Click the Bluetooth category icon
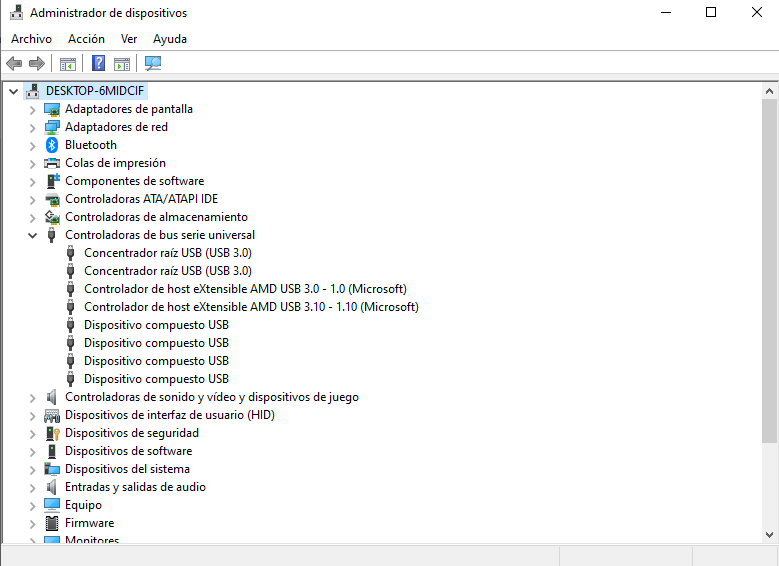The image size is (779, 566). tap(52, 145)
